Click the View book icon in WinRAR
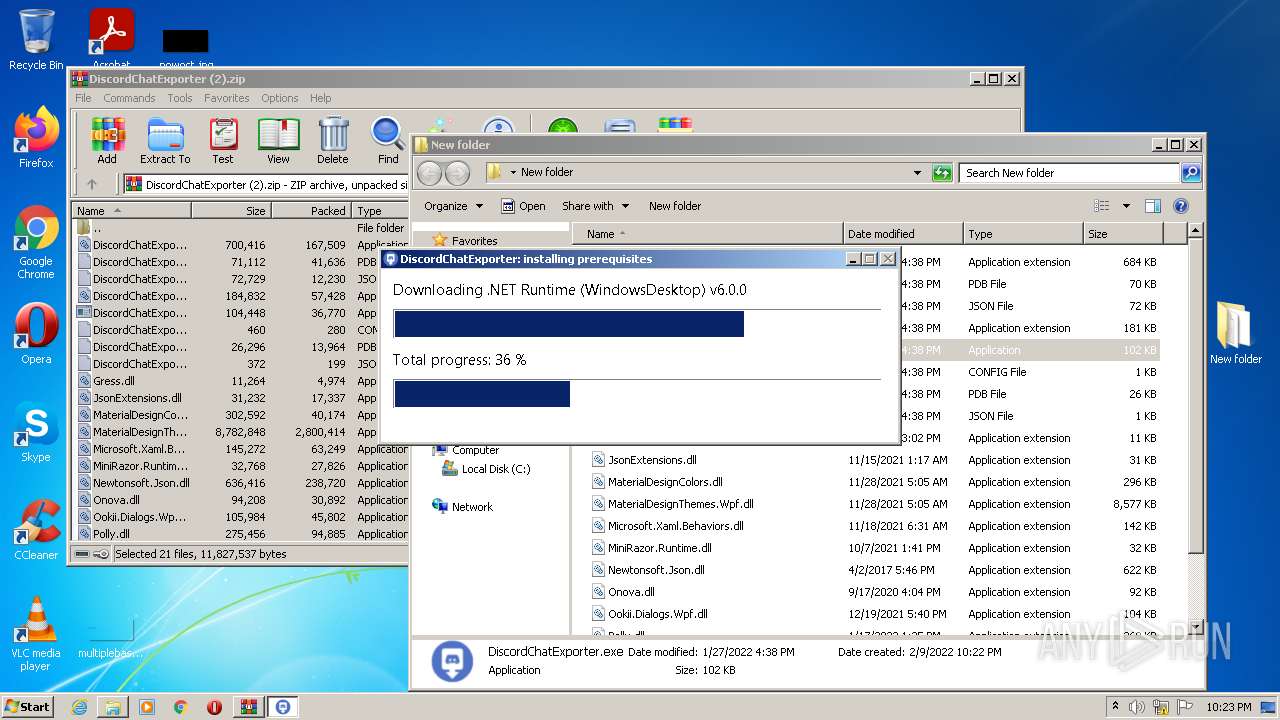 click(x=278, y=140)
